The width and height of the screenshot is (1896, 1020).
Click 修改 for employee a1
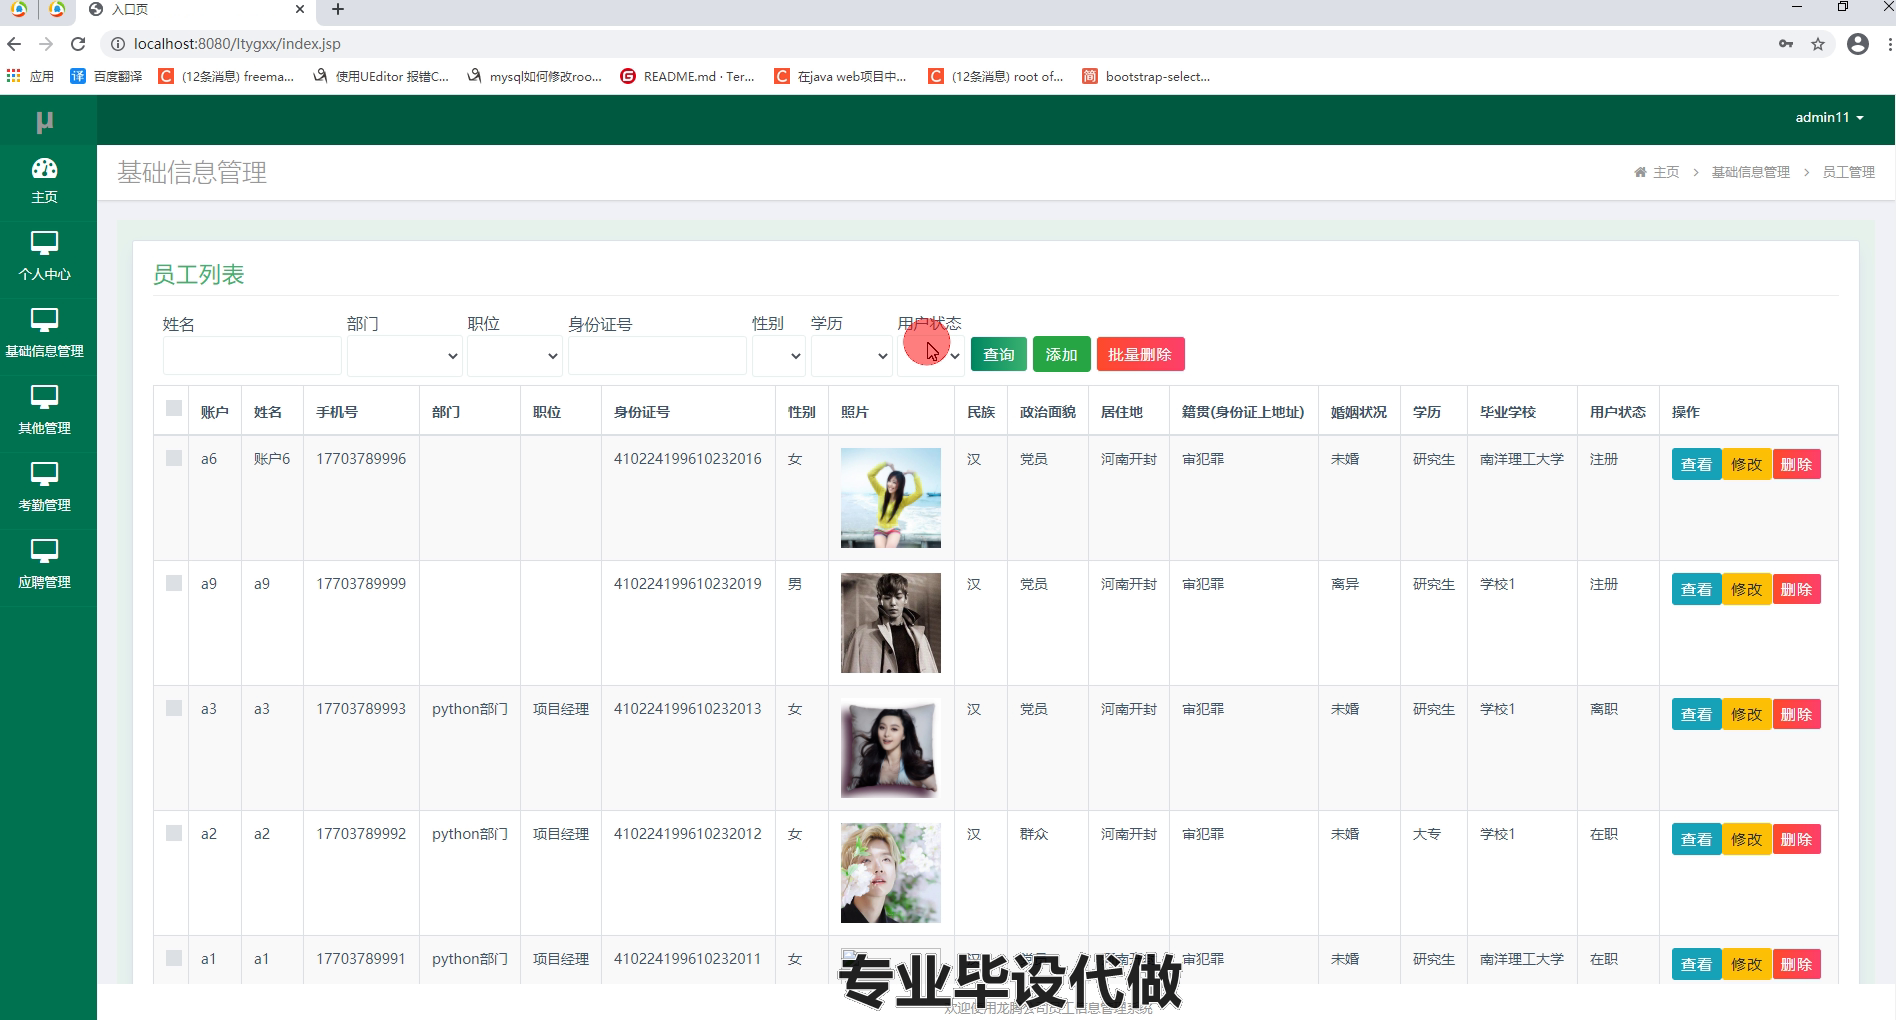[1746, 964]
